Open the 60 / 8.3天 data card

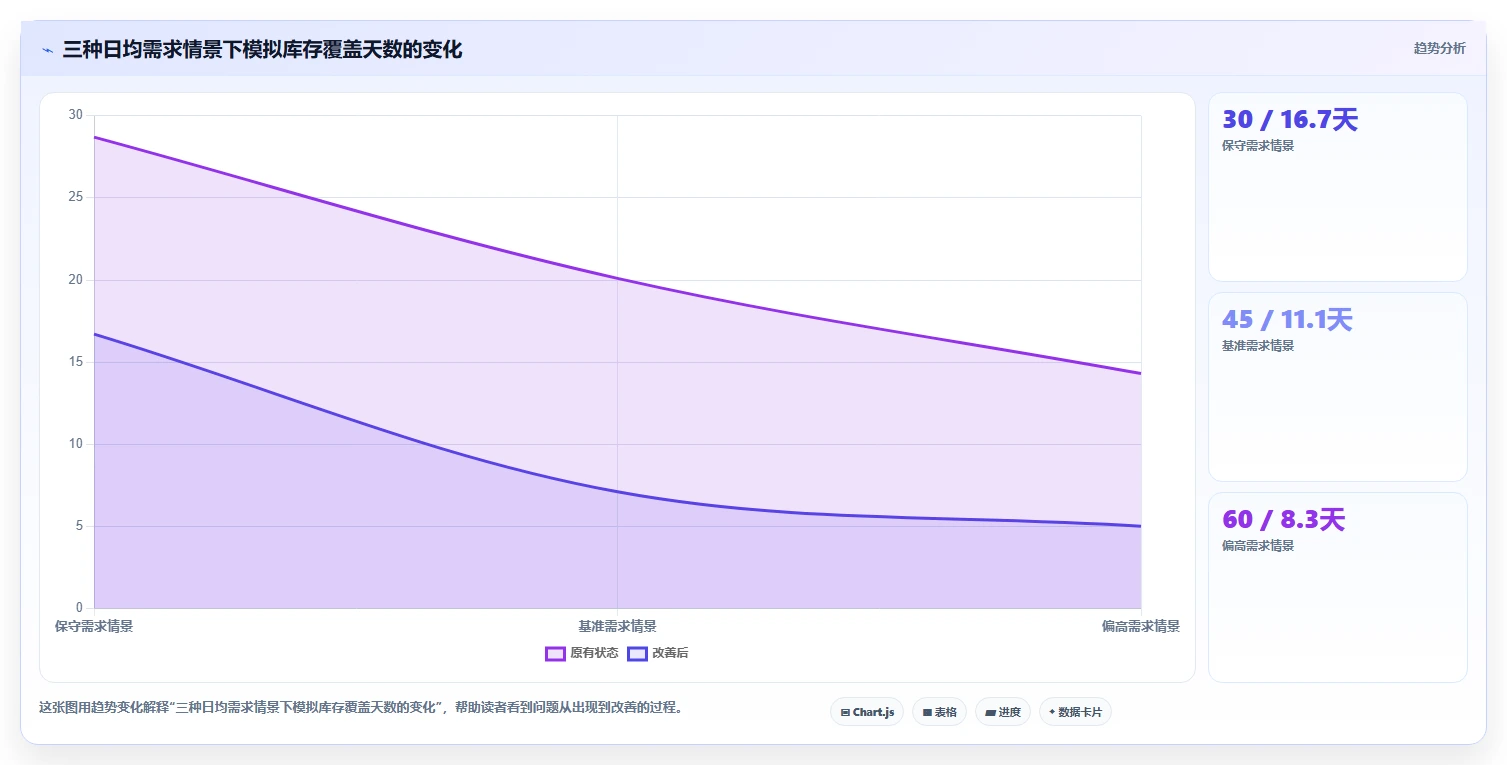coord(1337,587)
